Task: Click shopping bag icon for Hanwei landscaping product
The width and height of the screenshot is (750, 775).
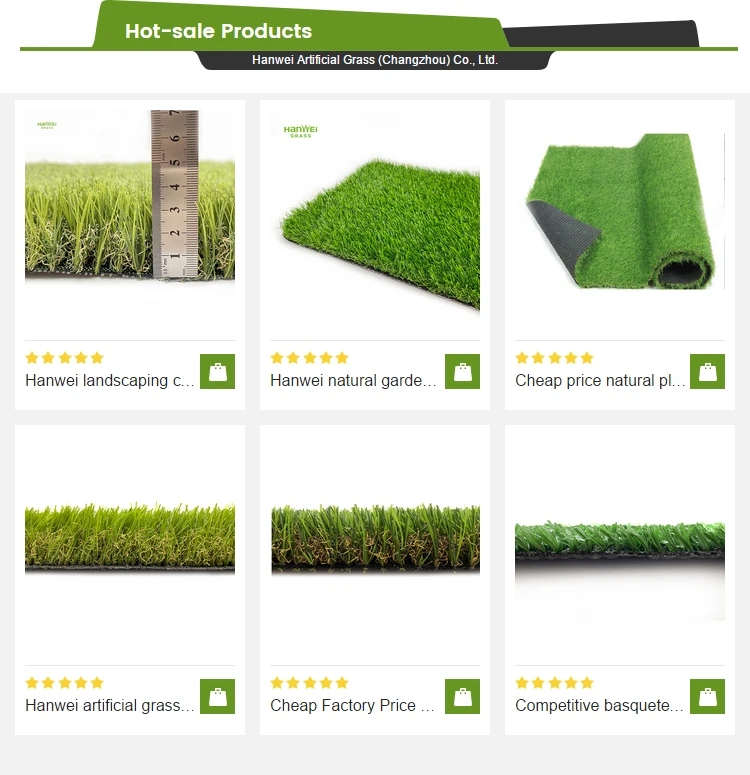Action: tap(217, 371)
